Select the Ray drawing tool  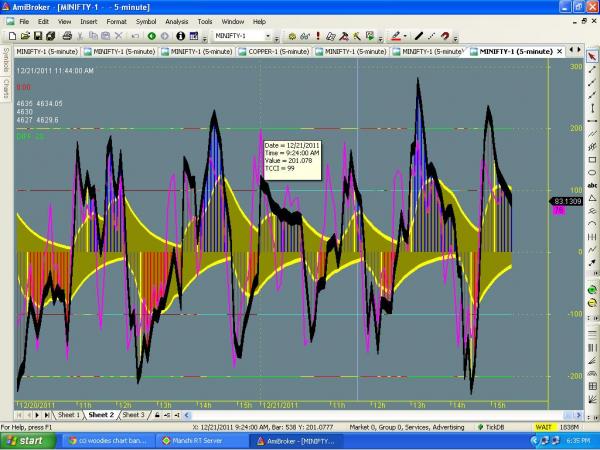click(592, 82)
